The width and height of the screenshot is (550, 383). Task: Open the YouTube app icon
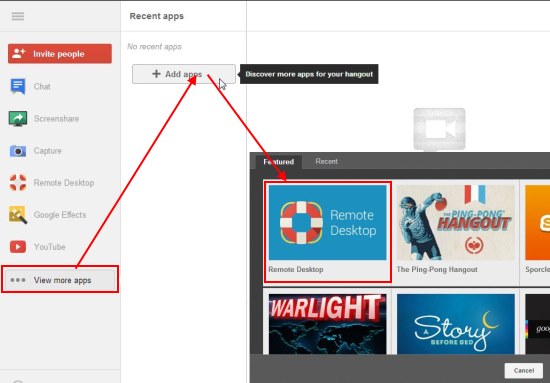[18, 247]
